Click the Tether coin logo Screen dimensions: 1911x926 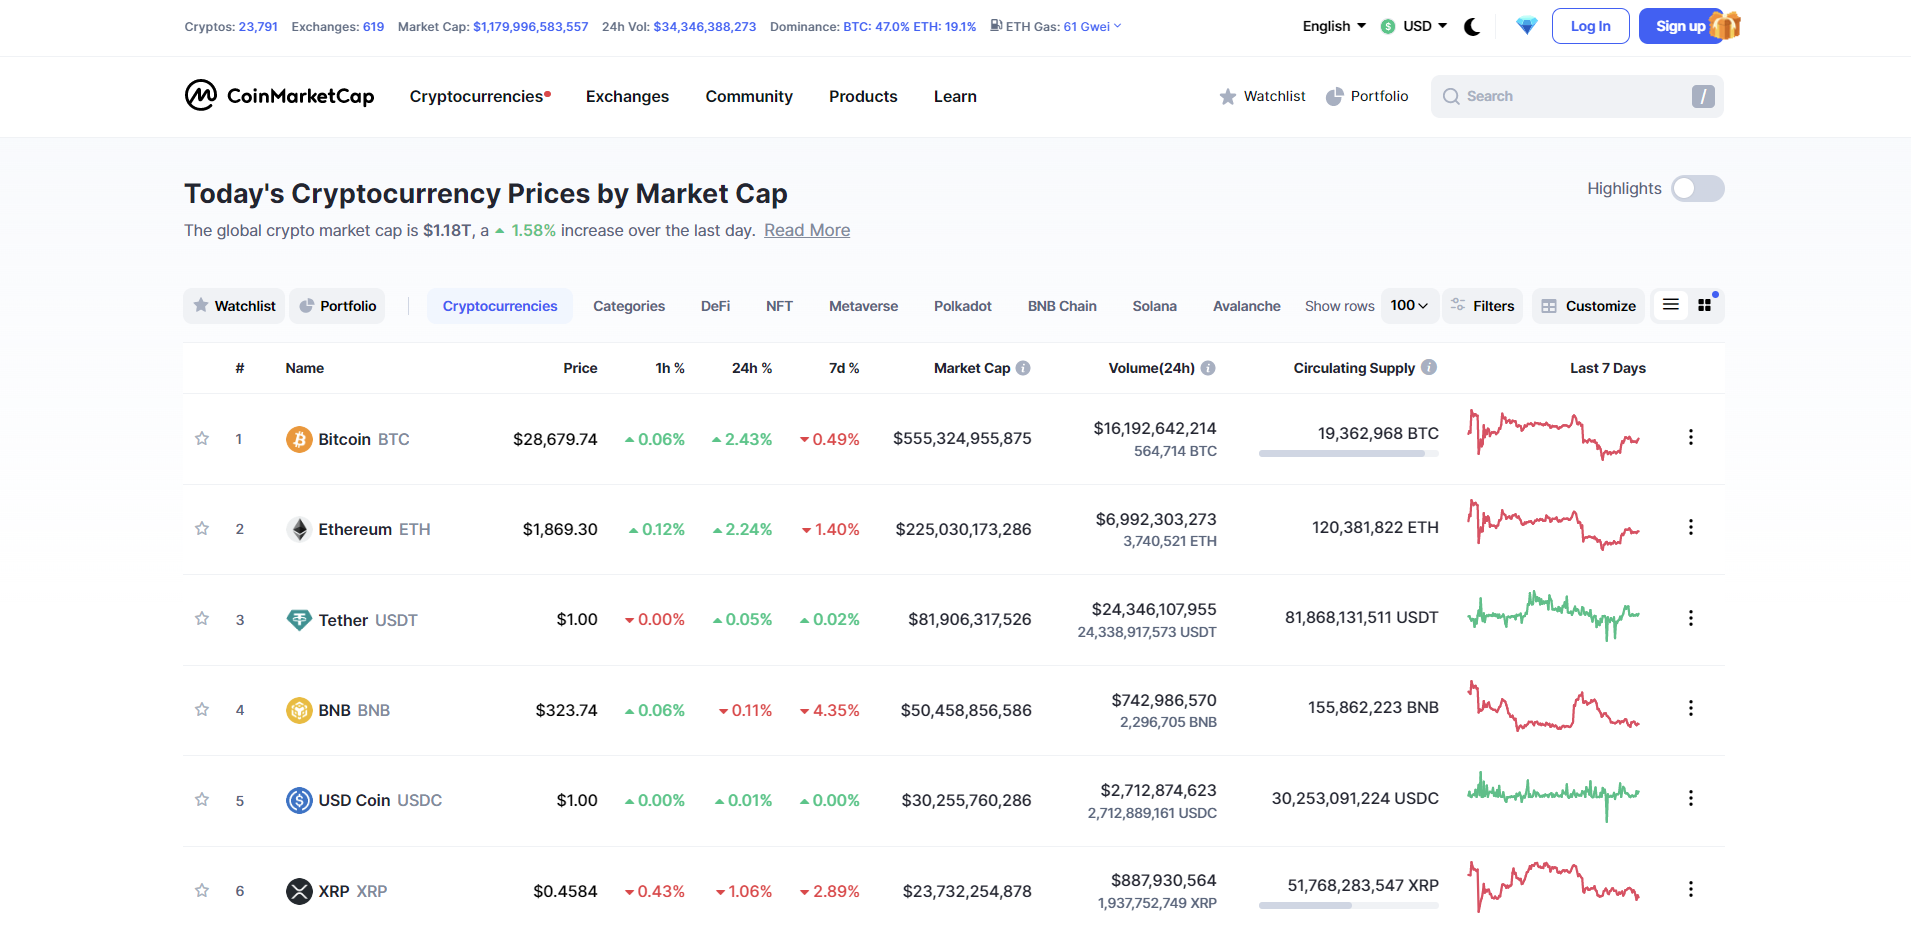point(299,620)
